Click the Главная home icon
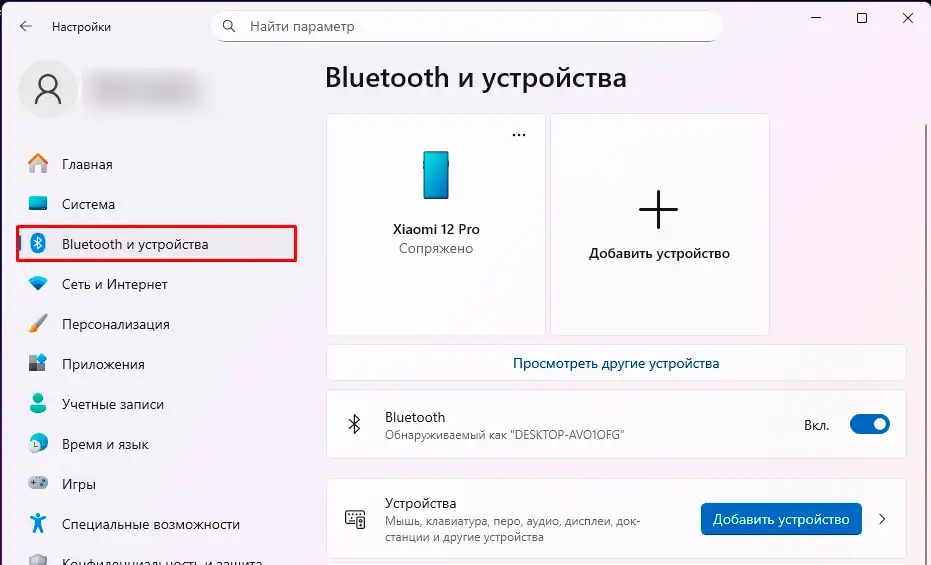This screenshot has height=565, width=931. pos(38,164)
